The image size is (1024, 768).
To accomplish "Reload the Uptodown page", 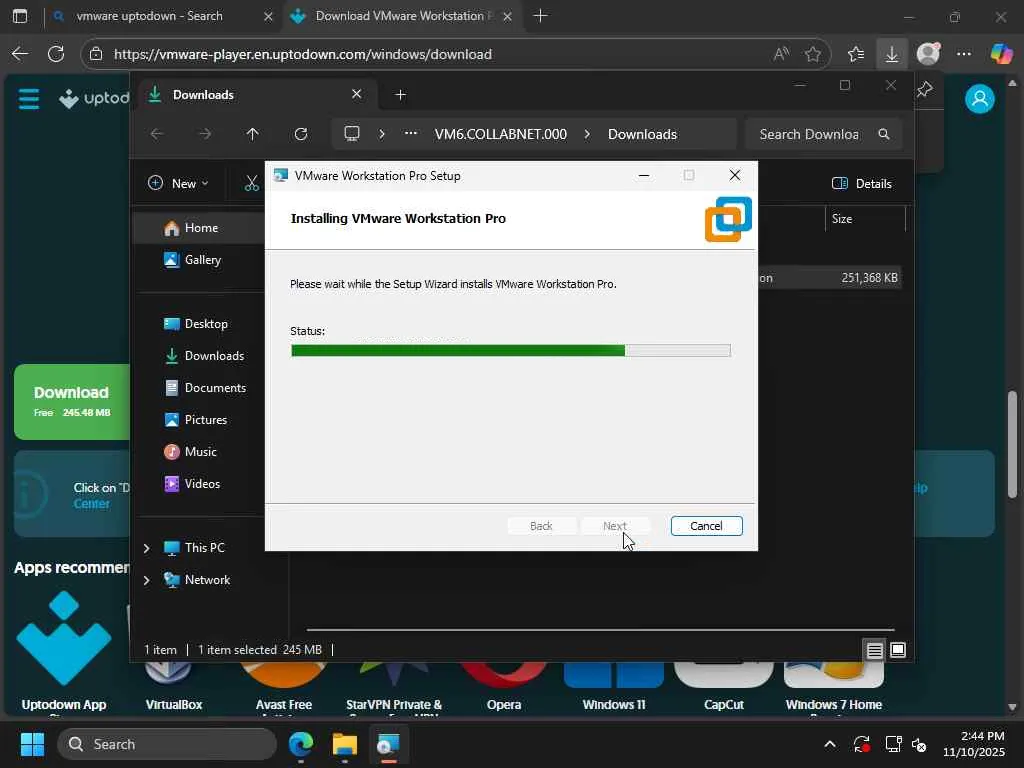I will [x=56, y=54].
